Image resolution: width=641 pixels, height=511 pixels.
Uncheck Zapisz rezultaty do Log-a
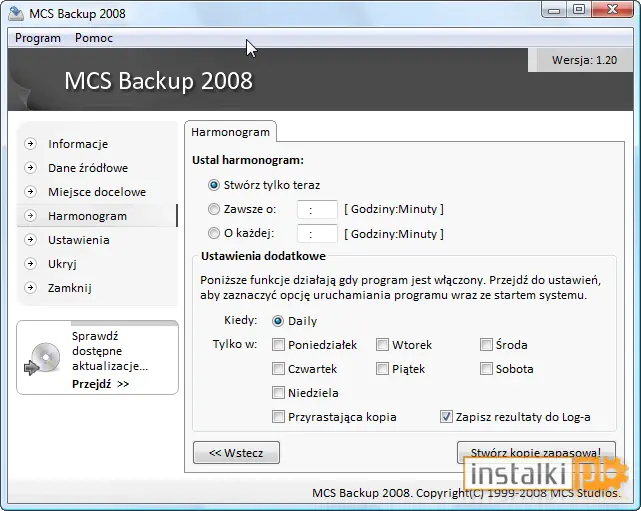[x=446, y=417]
